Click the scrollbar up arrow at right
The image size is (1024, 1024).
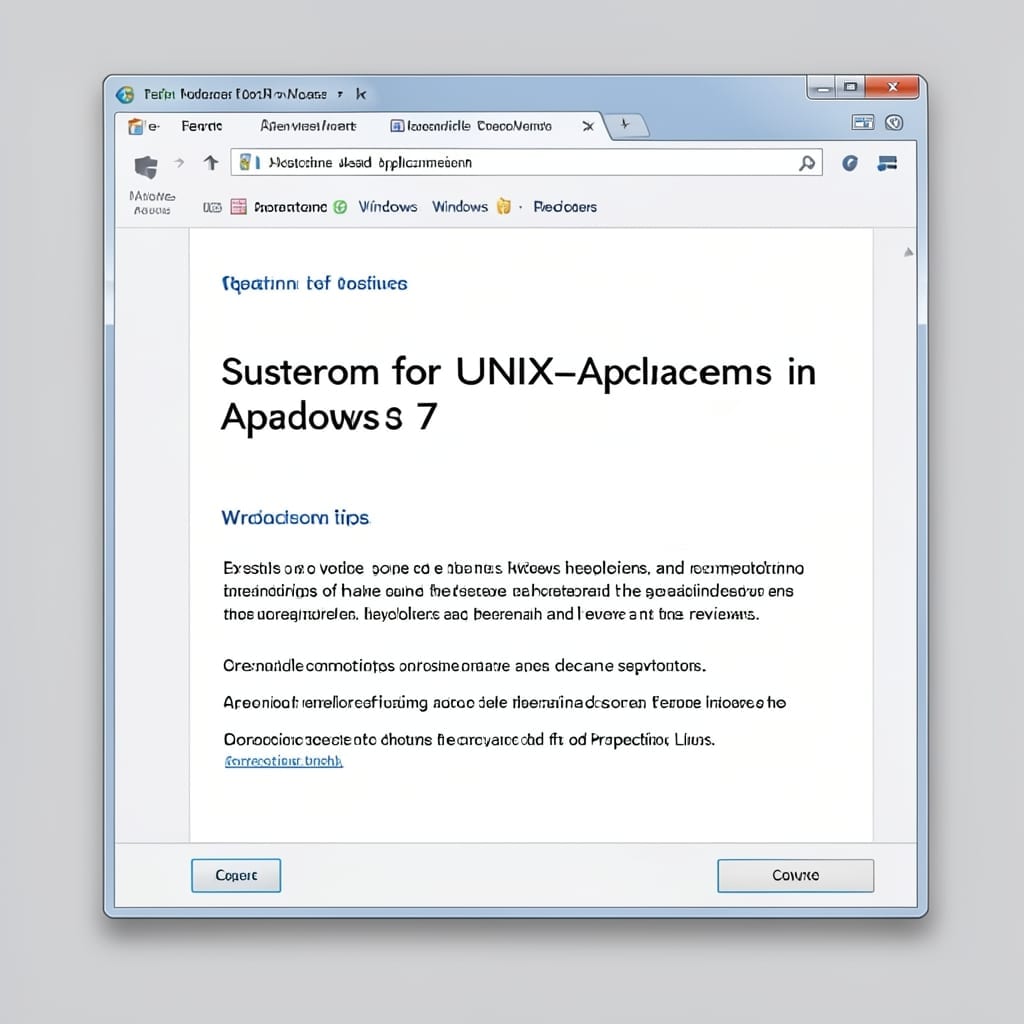click(x=908, y=252)
